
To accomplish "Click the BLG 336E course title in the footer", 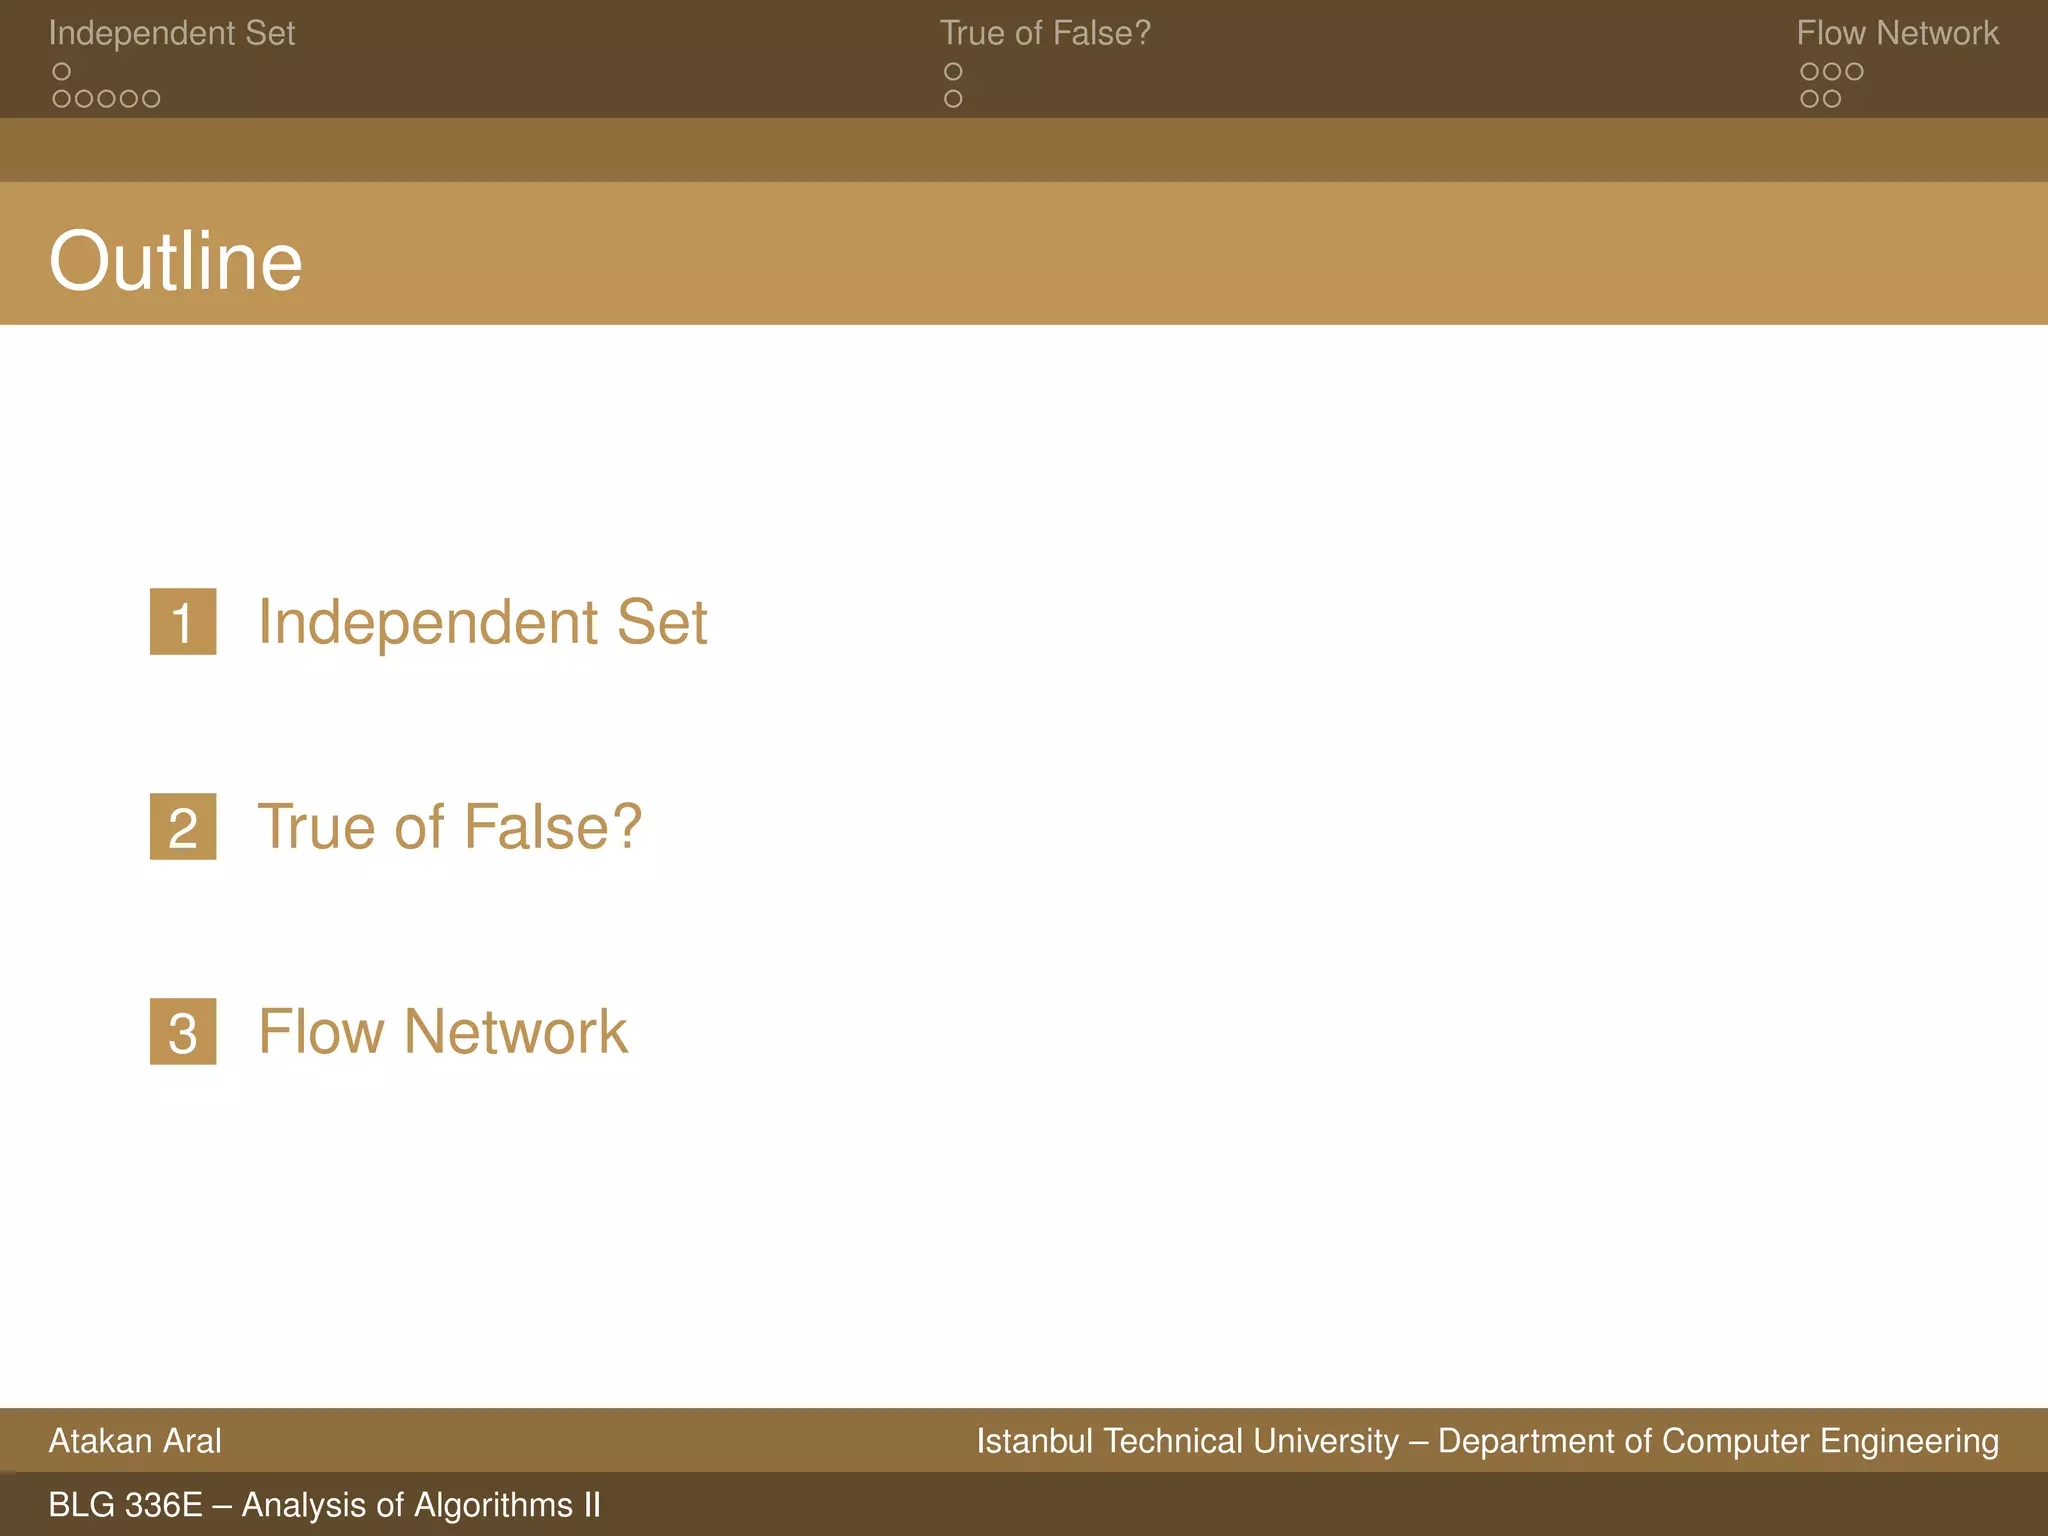I will pos(324,1505).
